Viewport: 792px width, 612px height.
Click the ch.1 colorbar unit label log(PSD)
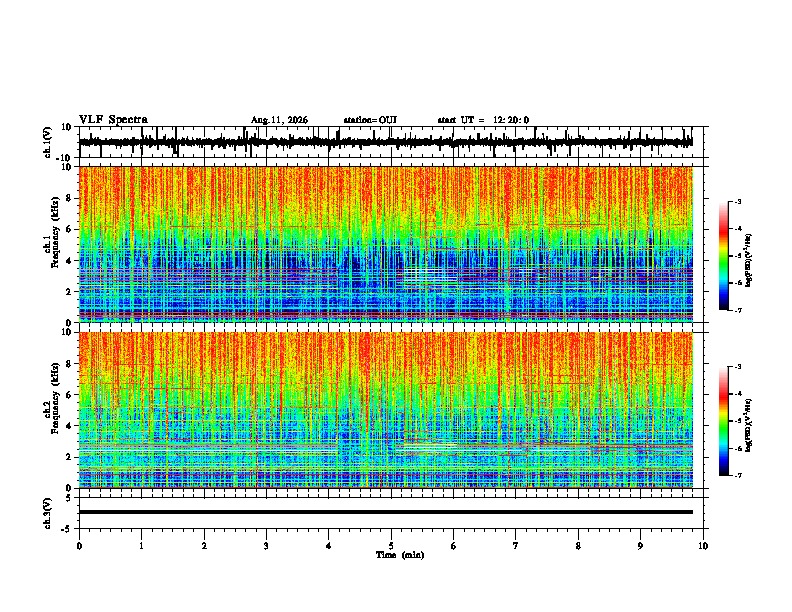coord(749,261)
